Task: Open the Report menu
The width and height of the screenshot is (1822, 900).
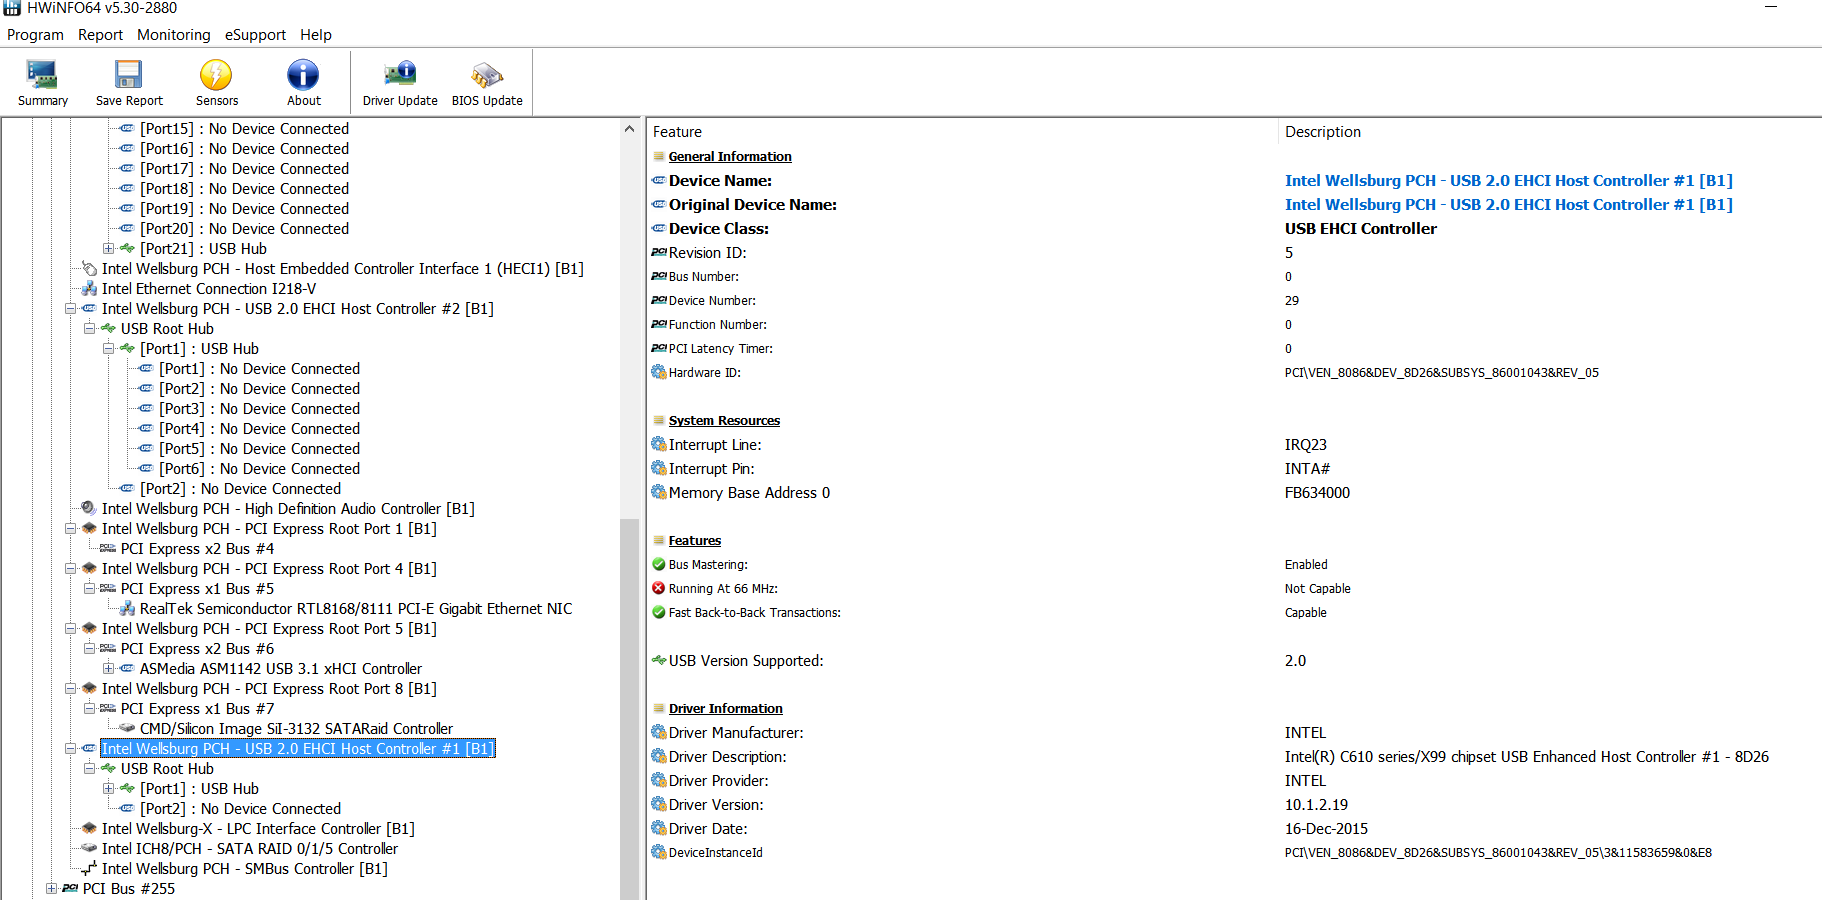Action: pos(100,35)
